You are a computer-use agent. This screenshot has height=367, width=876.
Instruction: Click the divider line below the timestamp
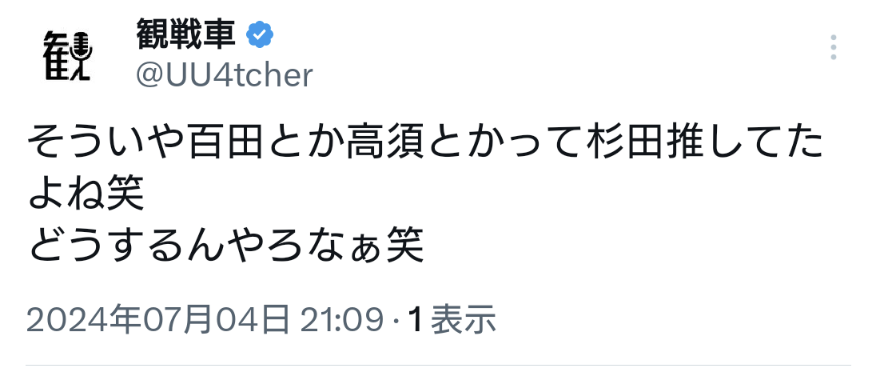[438, 365]
